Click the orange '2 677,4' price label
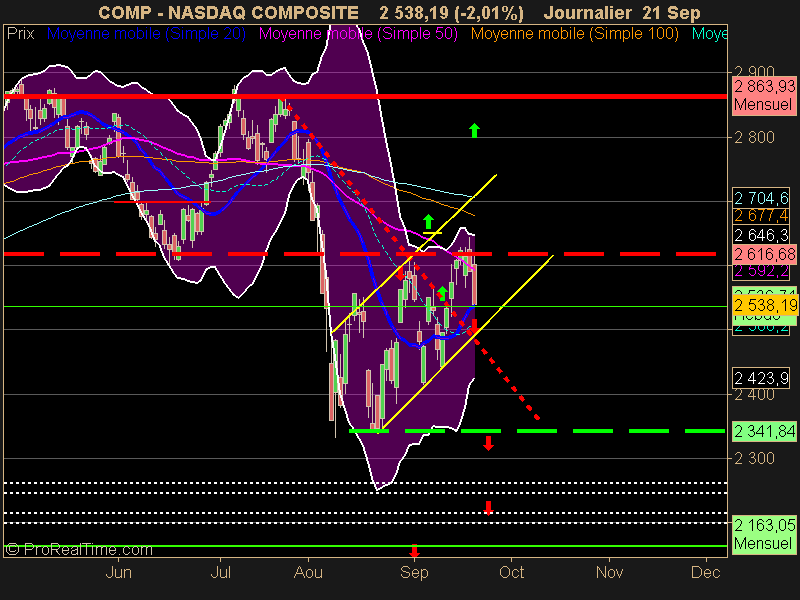The image size is (800, 600). (761, 216)
